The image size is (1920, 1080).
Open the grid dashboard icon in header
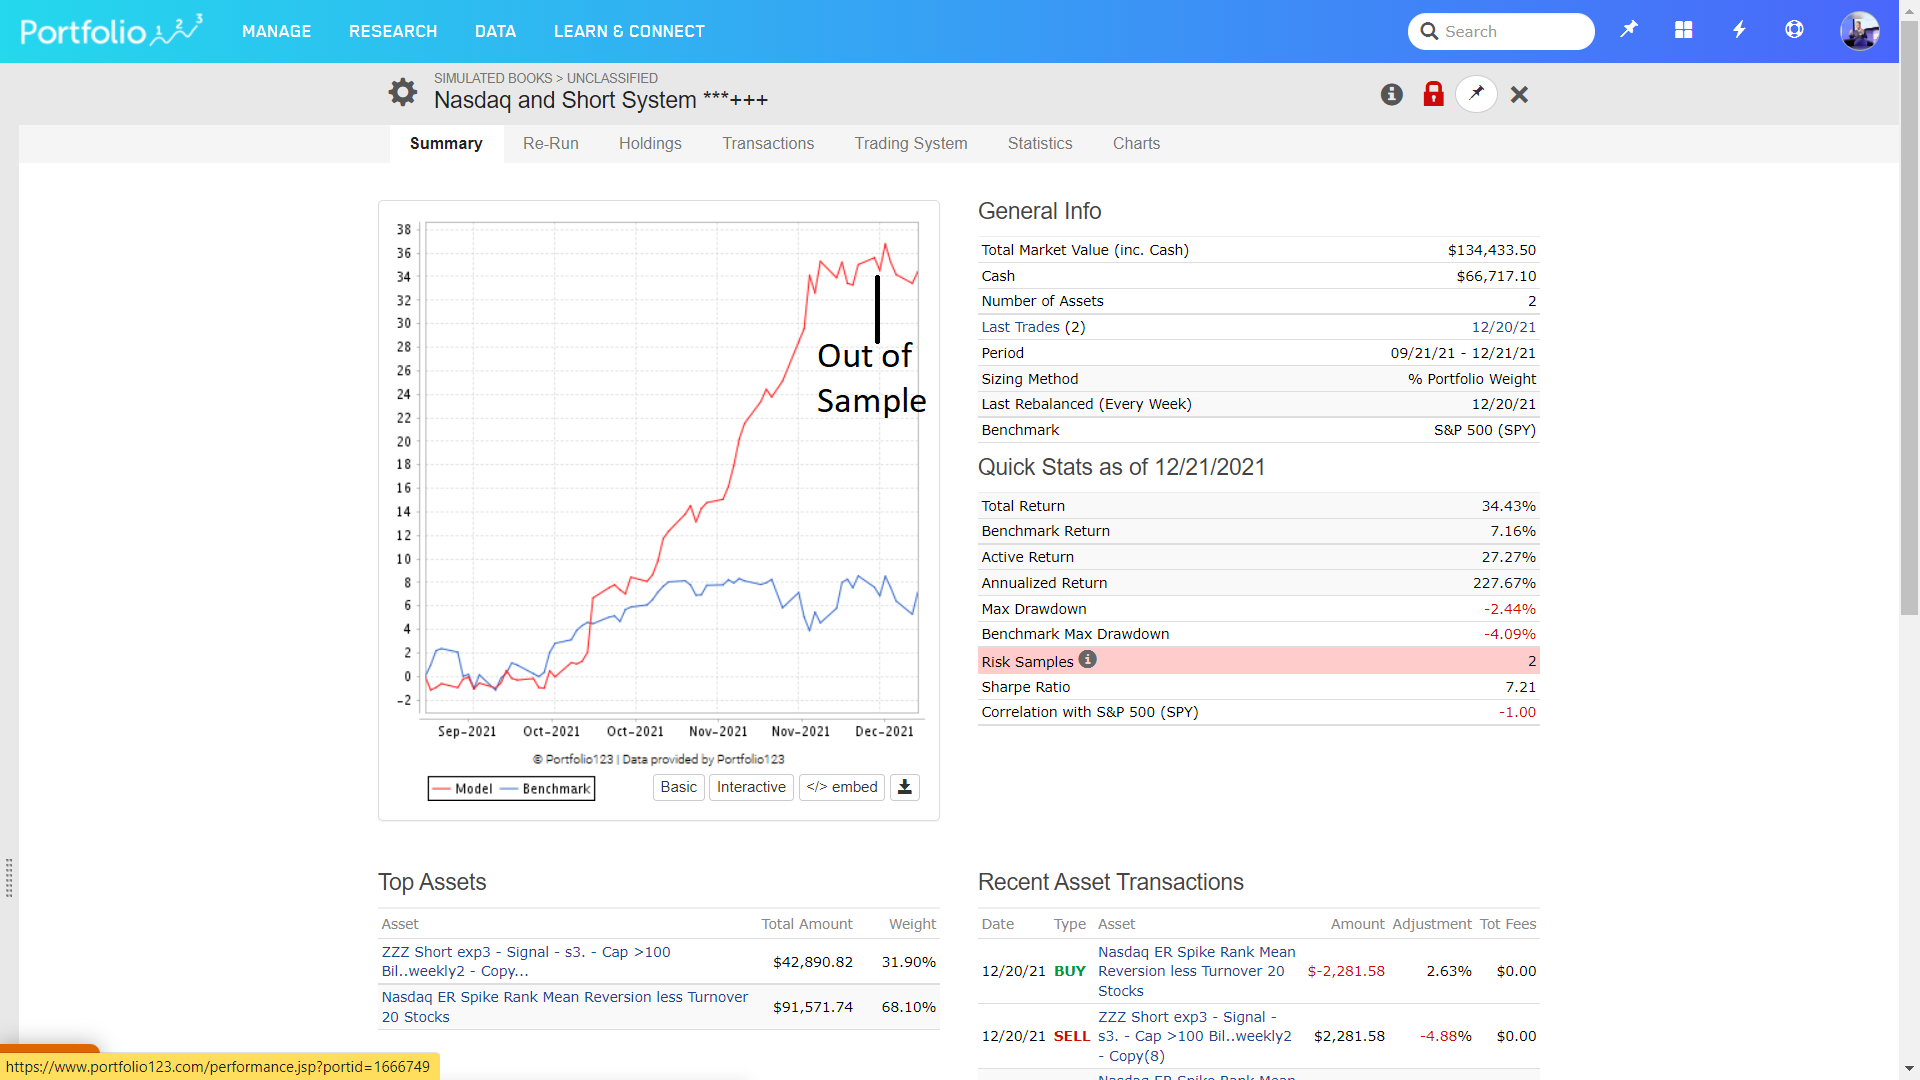tap(1684, 30)
